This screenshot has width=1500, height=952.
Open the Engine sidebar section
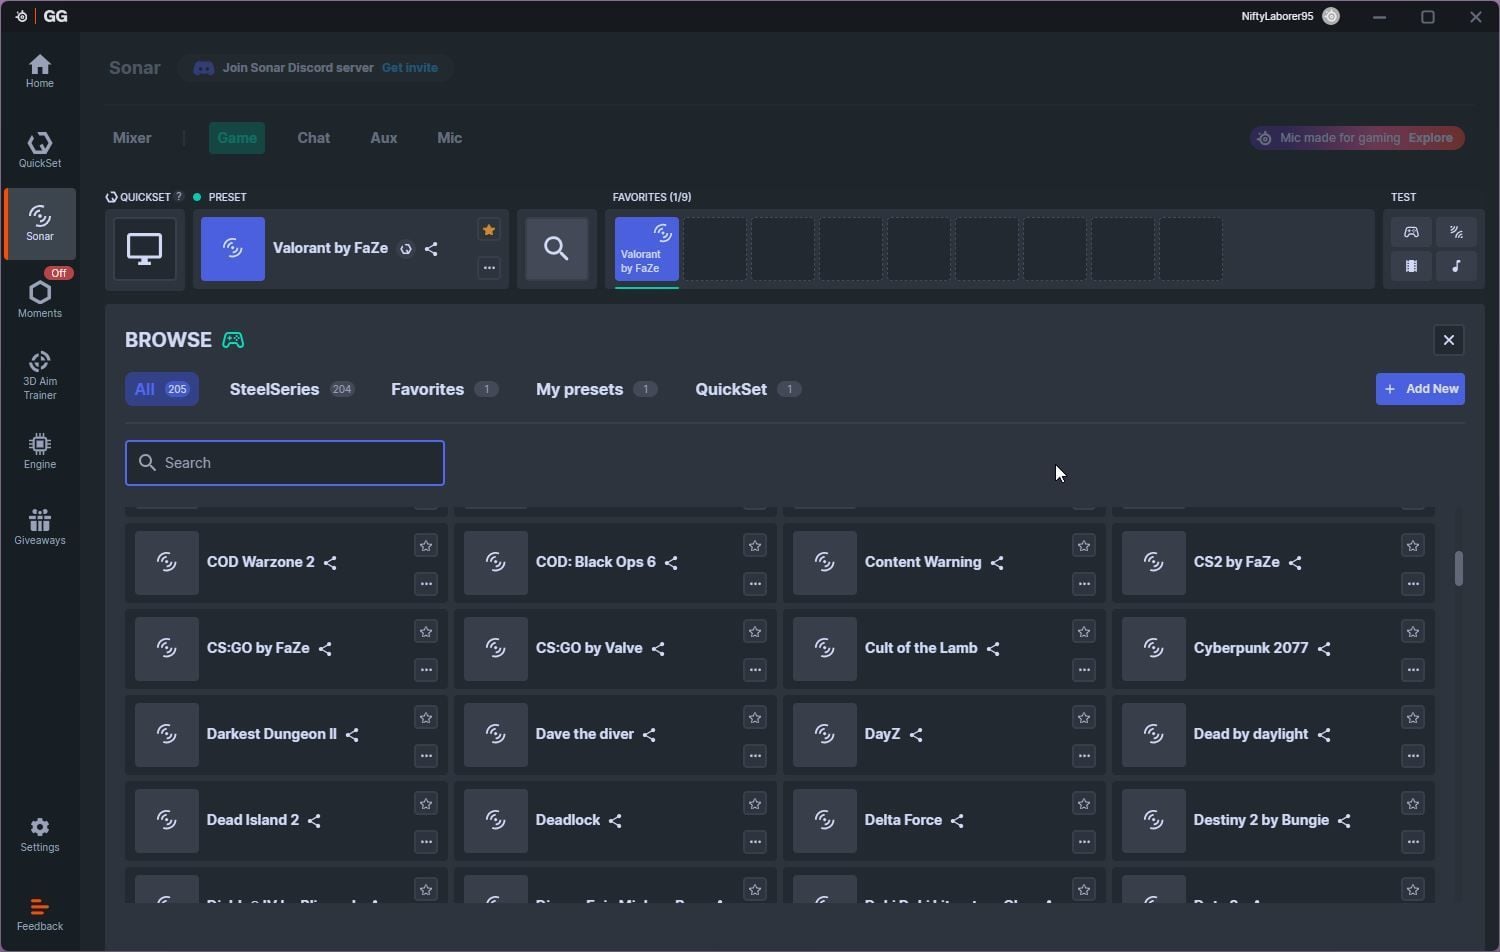(x=40, y=451)
